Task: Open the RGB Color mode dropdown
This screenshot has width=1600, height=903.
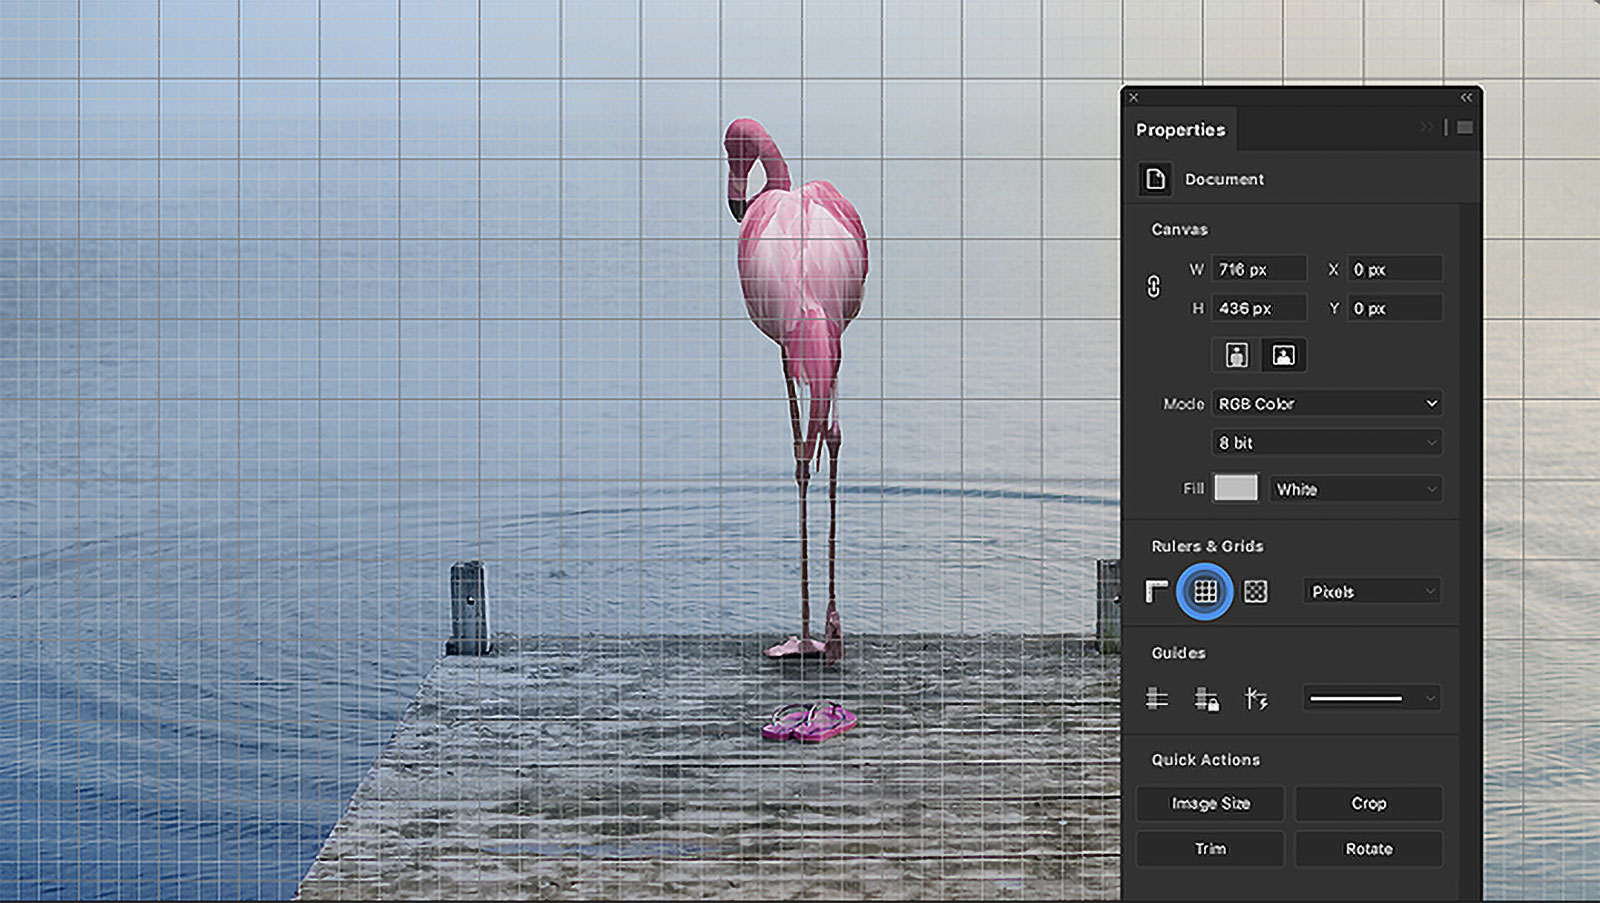Action: pos(1326,404)
